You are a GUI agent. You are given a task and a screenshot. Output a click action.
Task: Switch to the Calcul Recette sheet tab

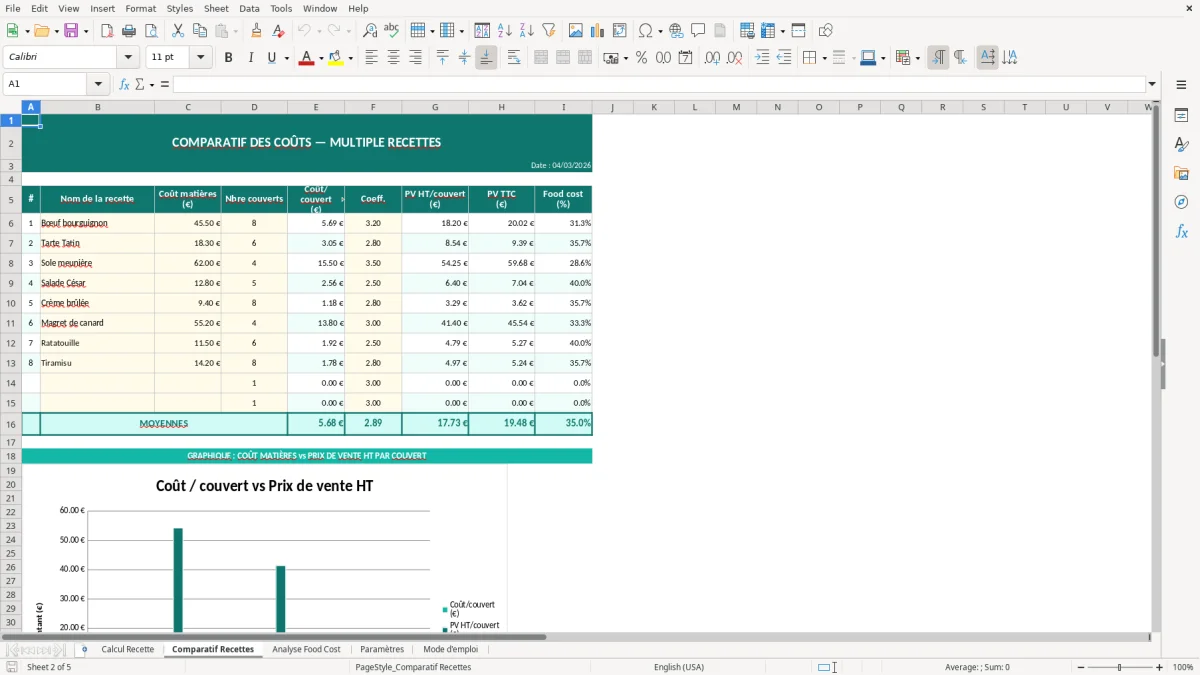point(127,649)
